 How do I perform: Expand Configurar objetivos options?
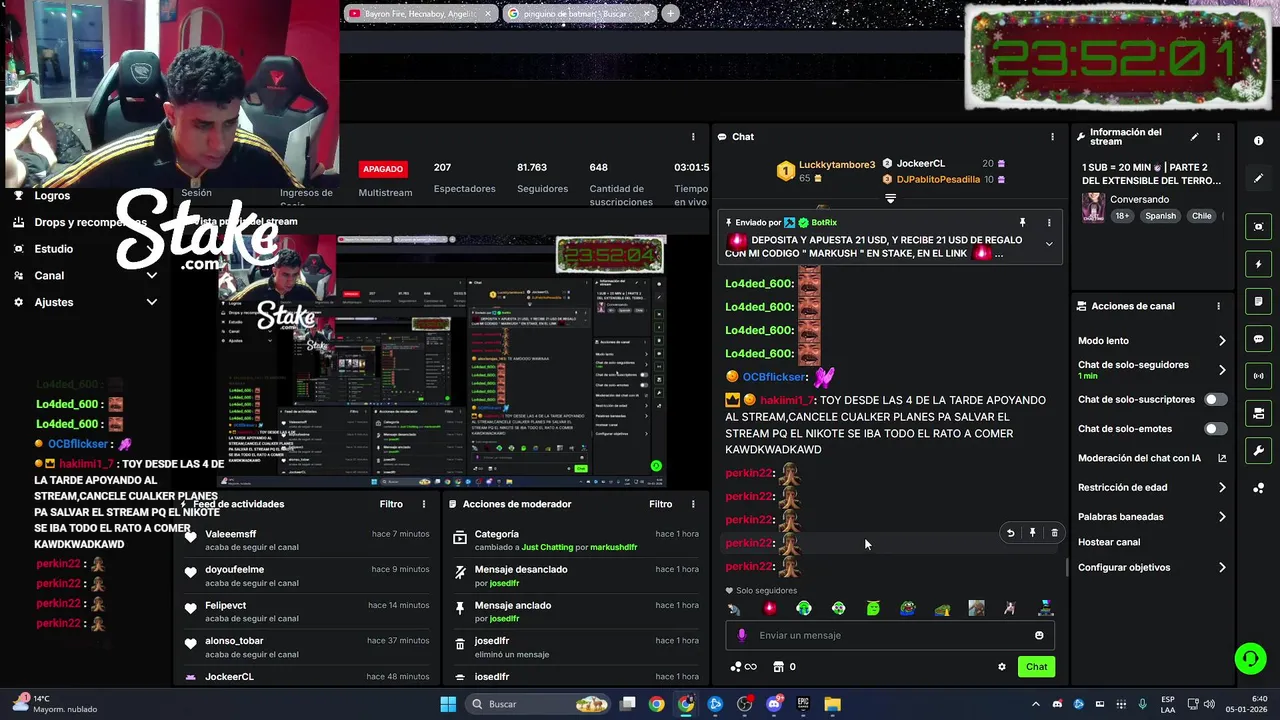[x=1222, y=567]
